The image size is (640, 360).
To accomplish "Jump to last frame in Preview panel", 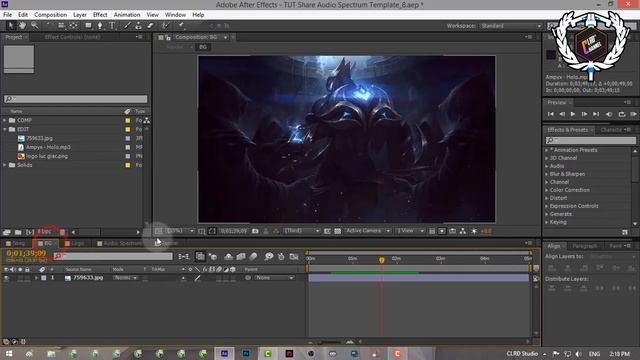I will click(596, 114).
